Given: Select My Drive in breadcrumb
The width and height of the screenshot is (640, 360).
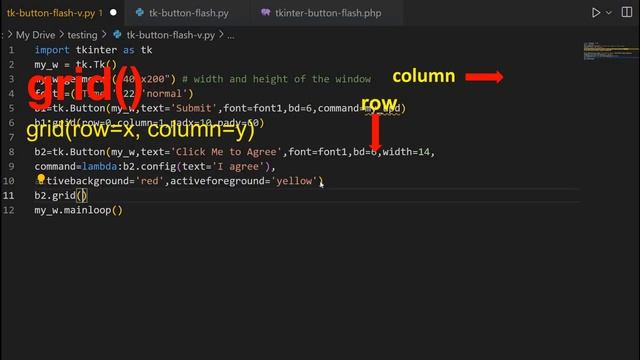Looking at the screenshot, I should tap(36, 35).
